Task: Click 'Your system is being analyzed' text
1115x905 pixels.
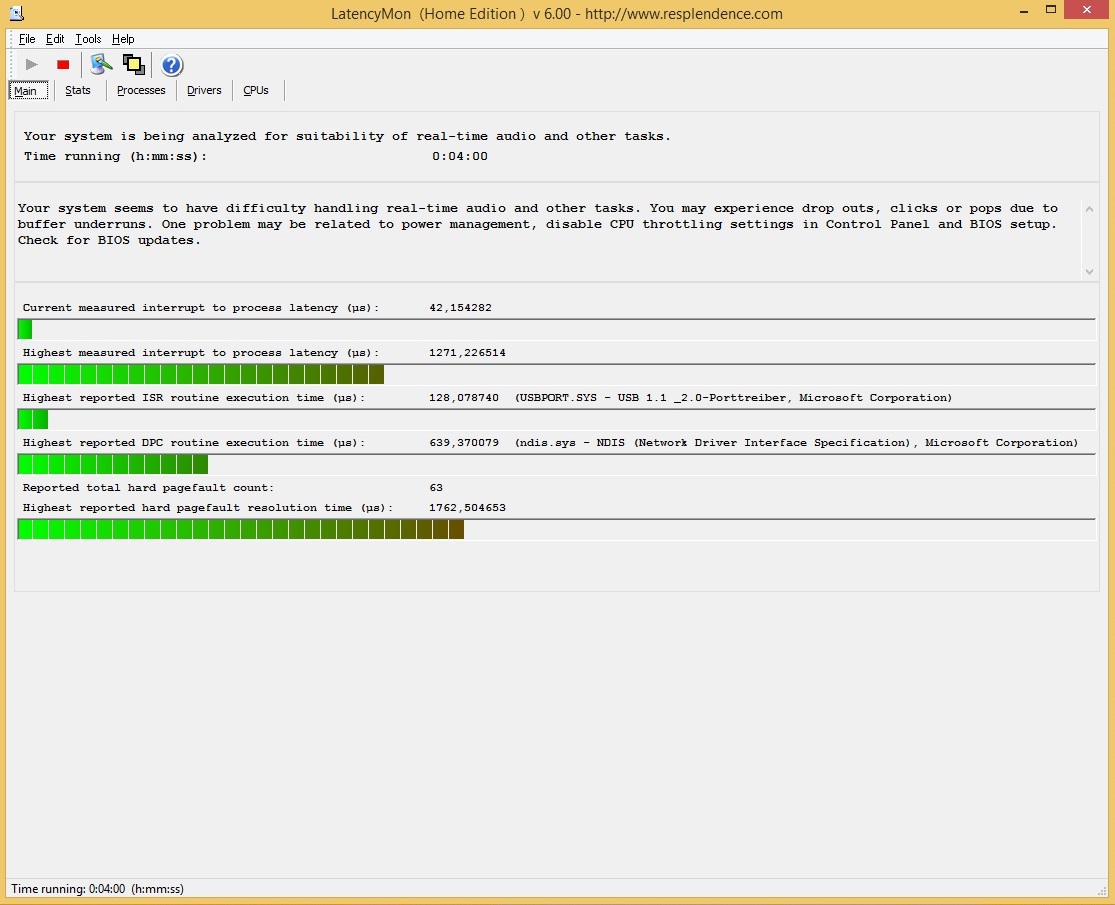Action: (x=347, y=136)
